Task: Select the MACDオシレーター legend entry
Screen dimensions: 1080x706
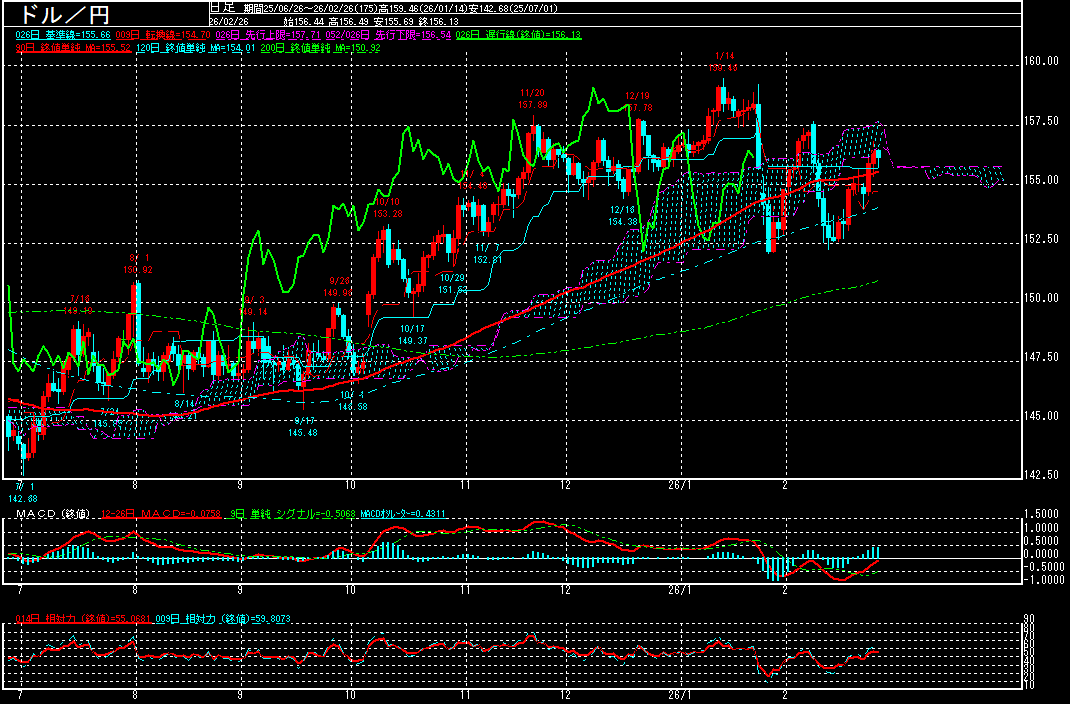Action: (404, 514)
